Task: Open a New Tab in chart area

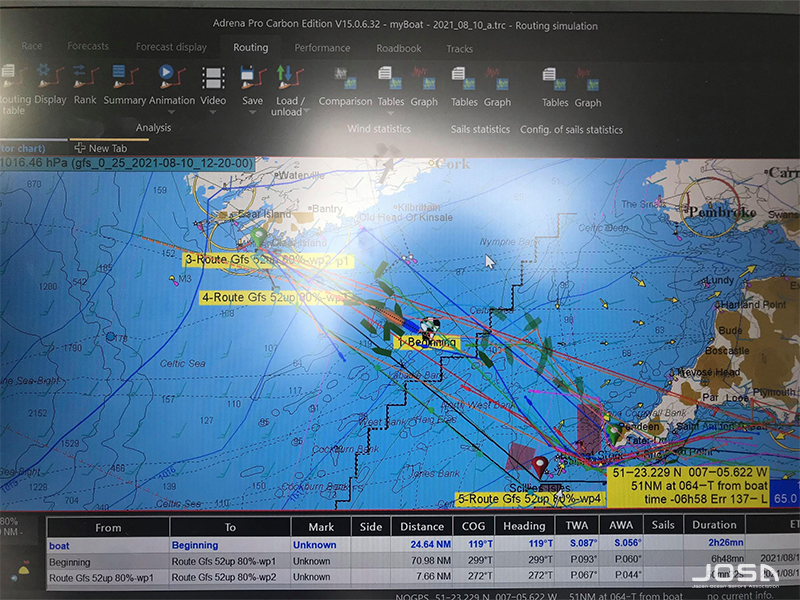Action: [x=101, y=148]
